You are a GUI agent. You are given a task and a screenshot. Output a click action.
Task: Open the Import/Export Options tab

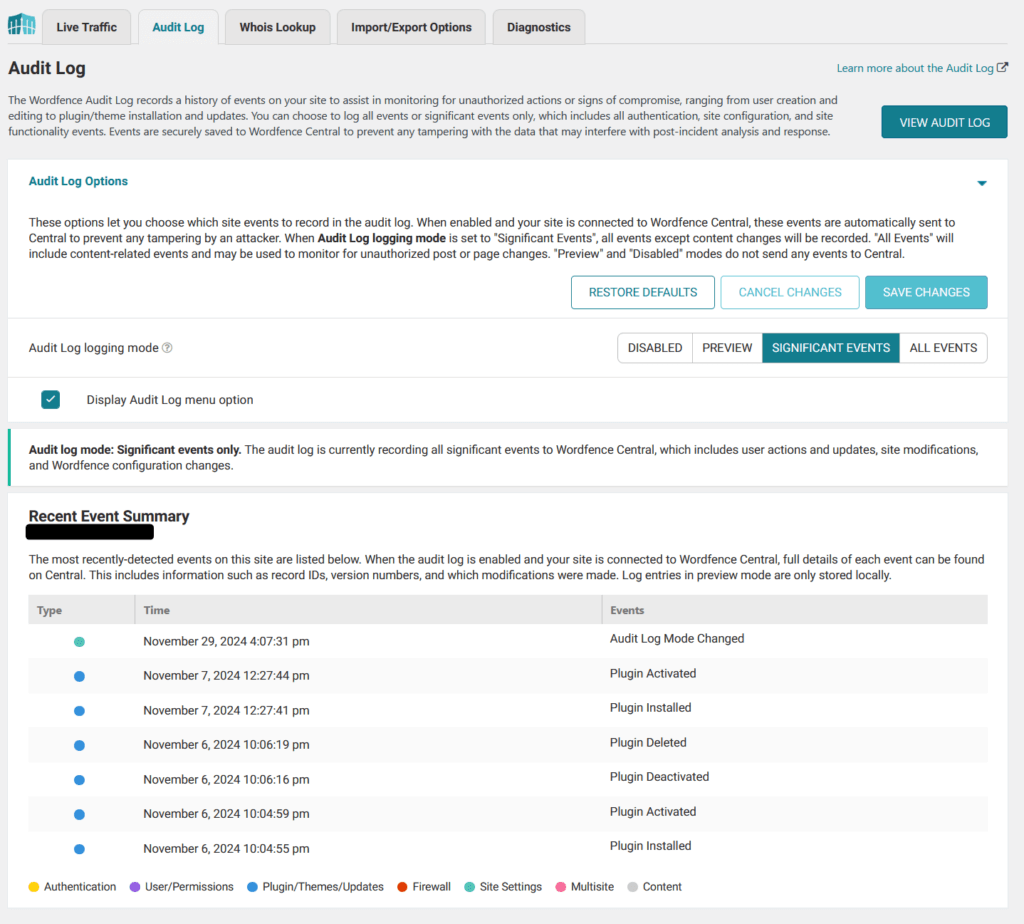click(x=411, y=27)
